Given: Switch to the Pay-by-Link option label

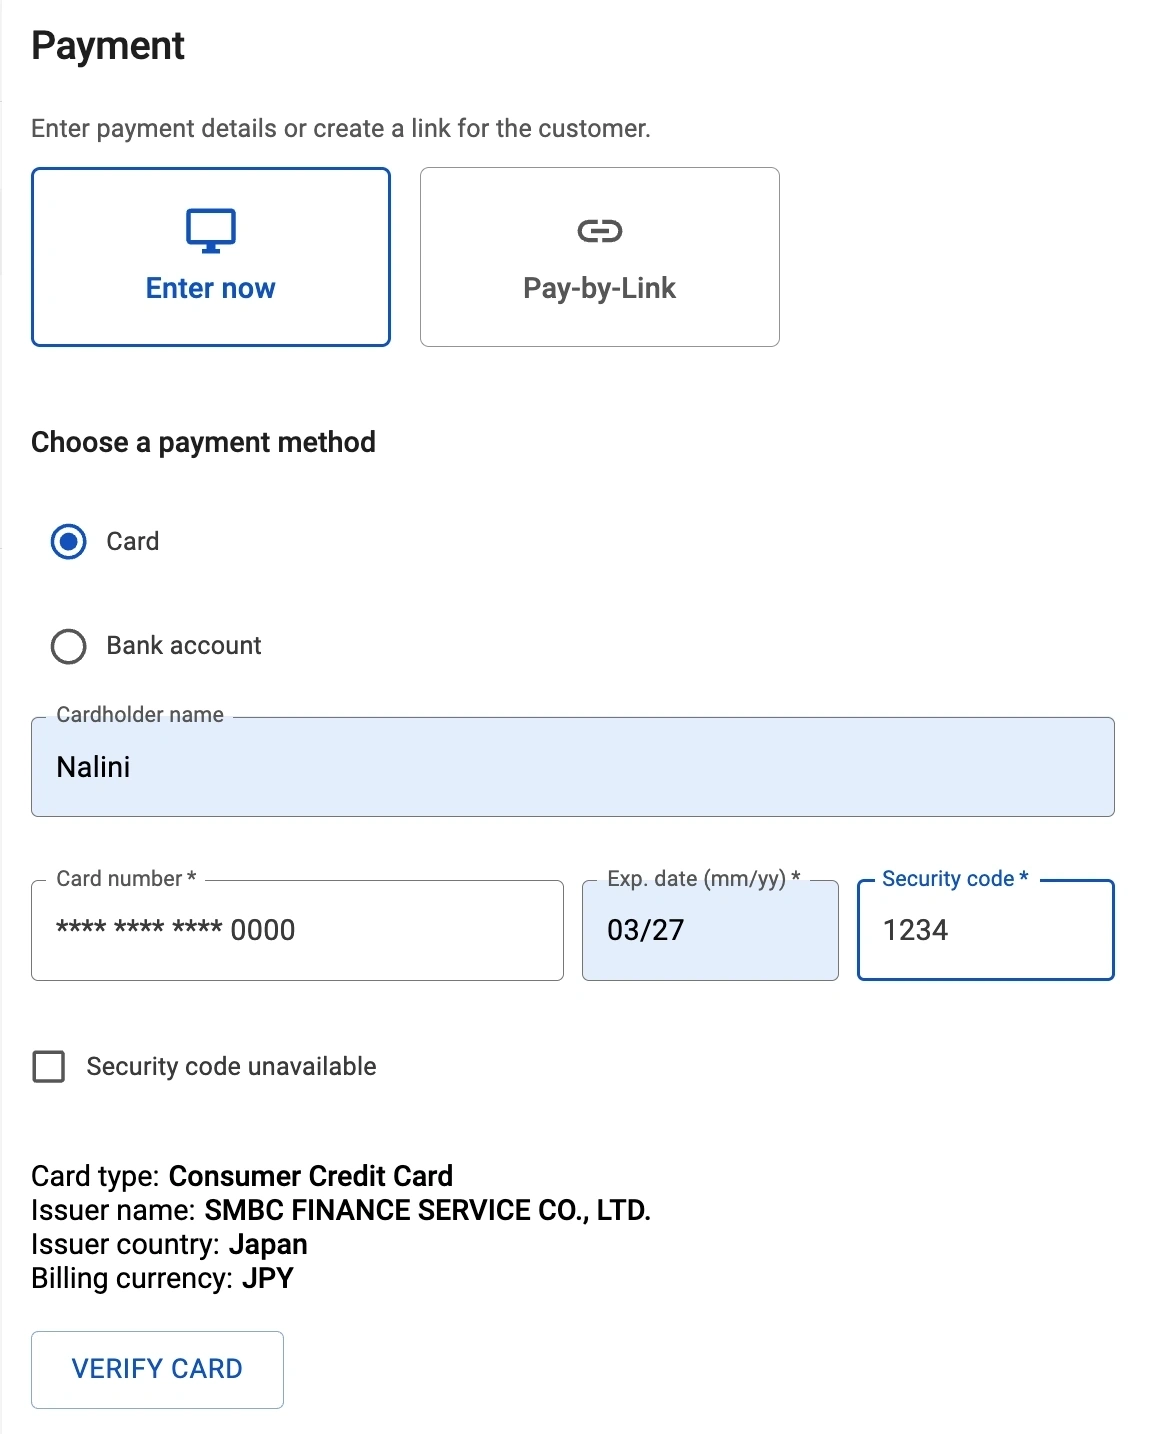Looking at the screenshot, I should tap(599, 288).
